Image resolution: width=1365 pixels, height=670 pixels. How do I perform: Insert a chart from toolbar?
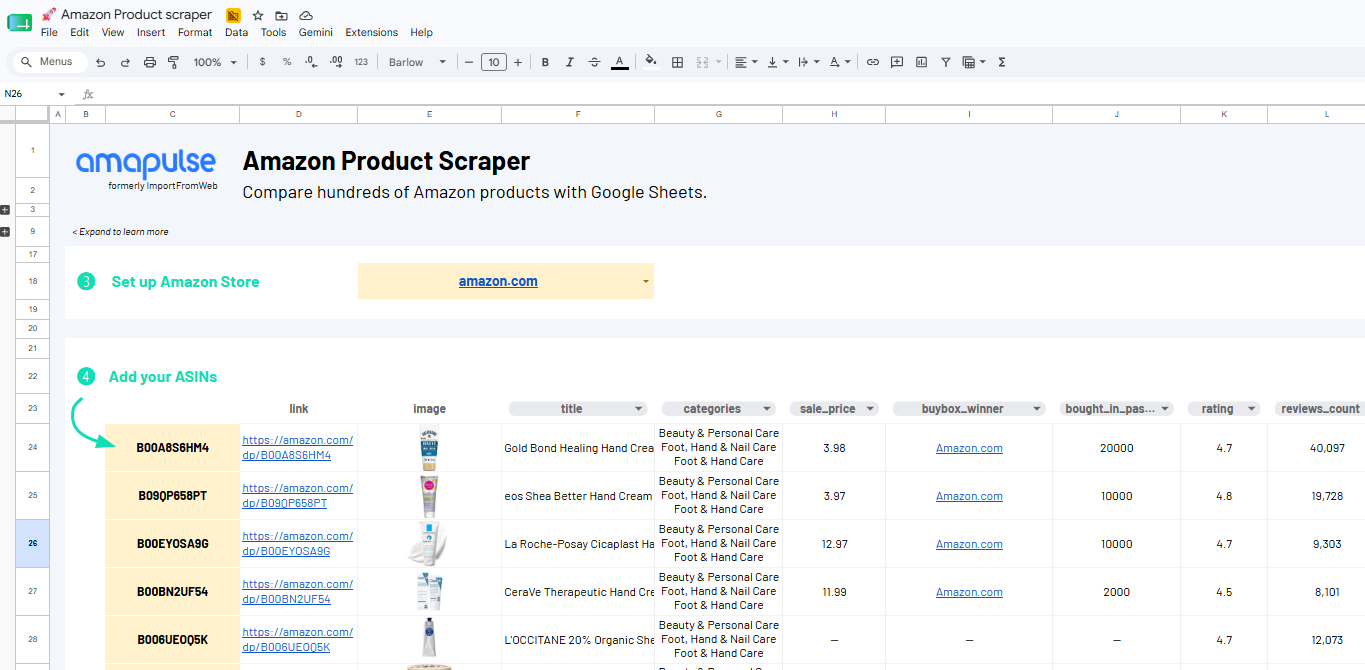921,62
